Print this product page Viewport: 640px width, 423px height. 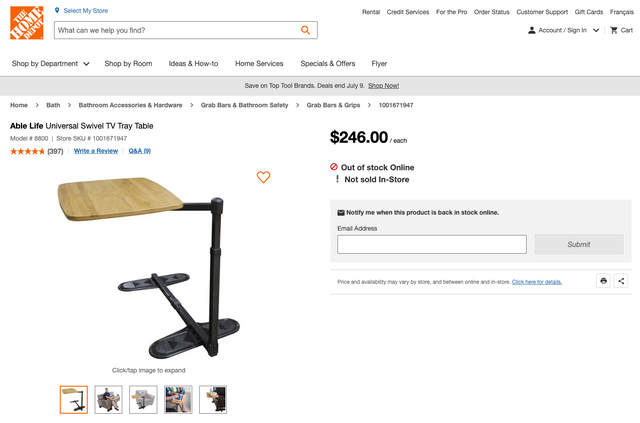click(x=604, y=281)
